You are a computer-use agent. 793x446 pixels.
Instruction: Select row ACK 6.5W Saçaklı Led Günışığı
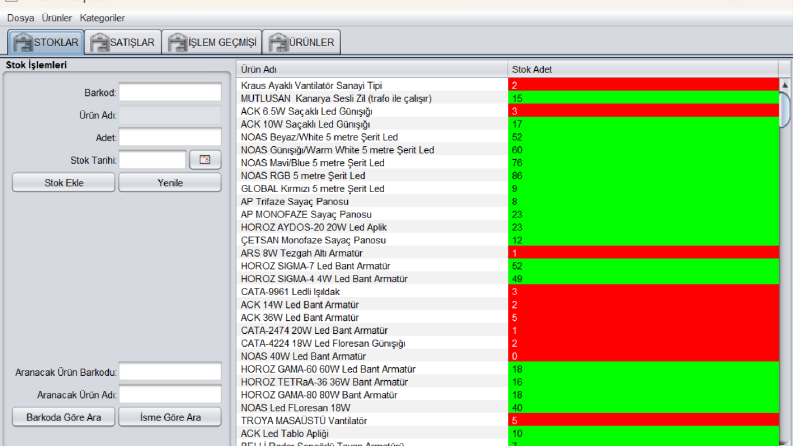(x=508, y=111)
